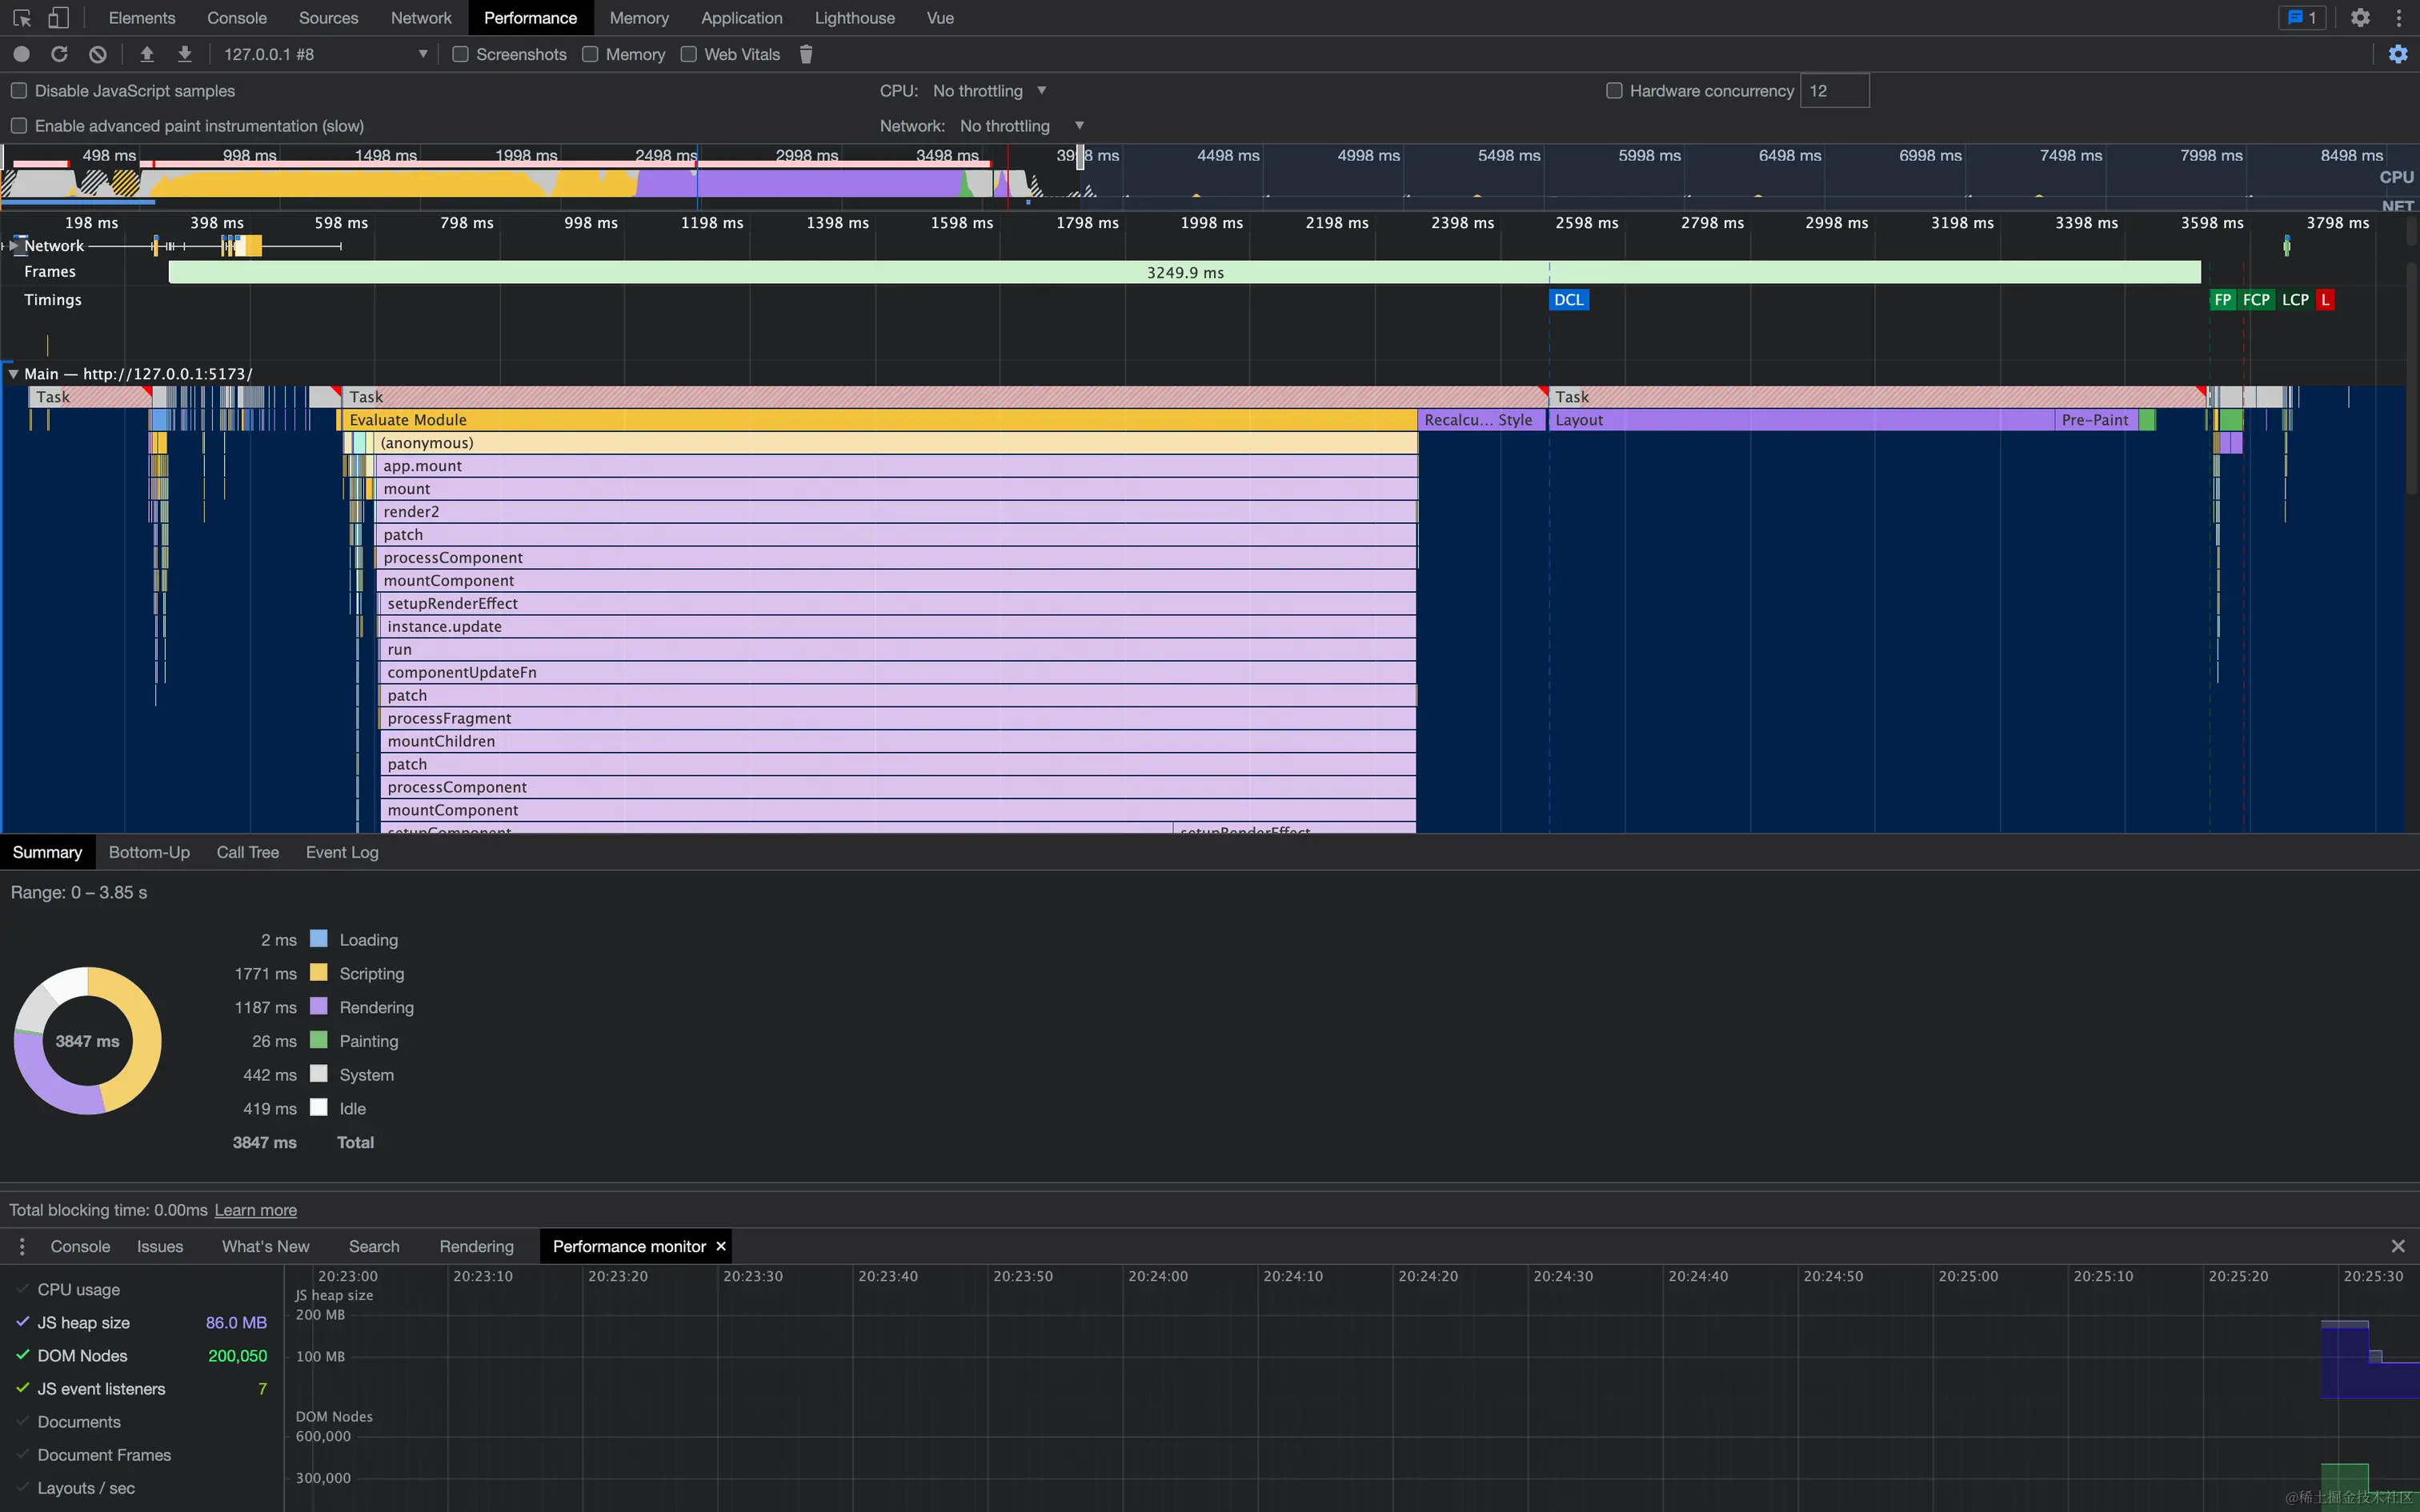Open the Lighthouse panel
Viewport: 2420px width, 1512px height.
click(x=854, y=18)
